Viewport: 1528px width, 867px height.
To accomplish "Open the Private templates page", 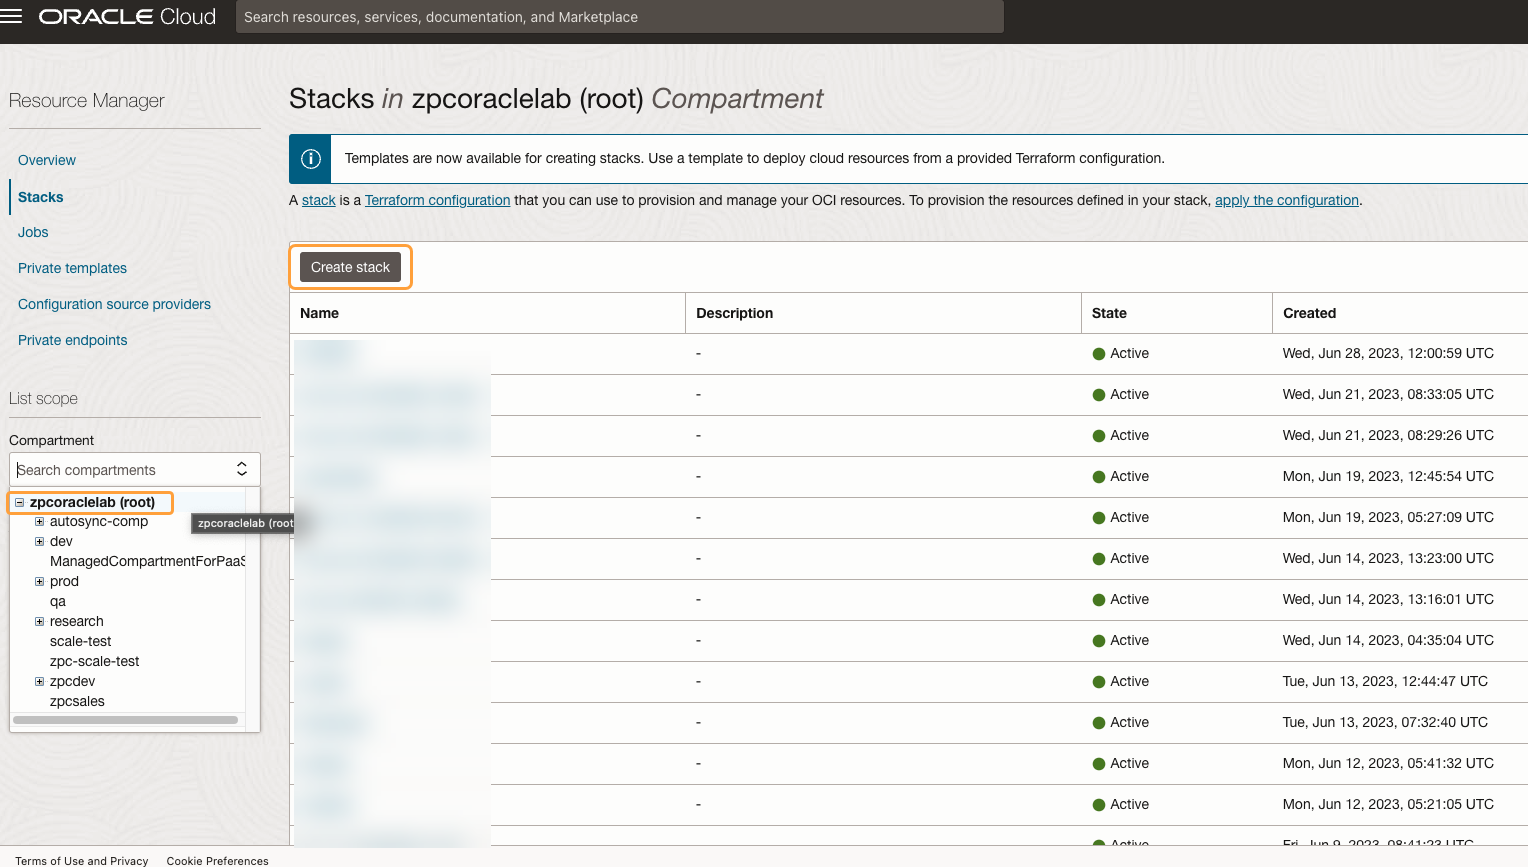I will point(72,268).
